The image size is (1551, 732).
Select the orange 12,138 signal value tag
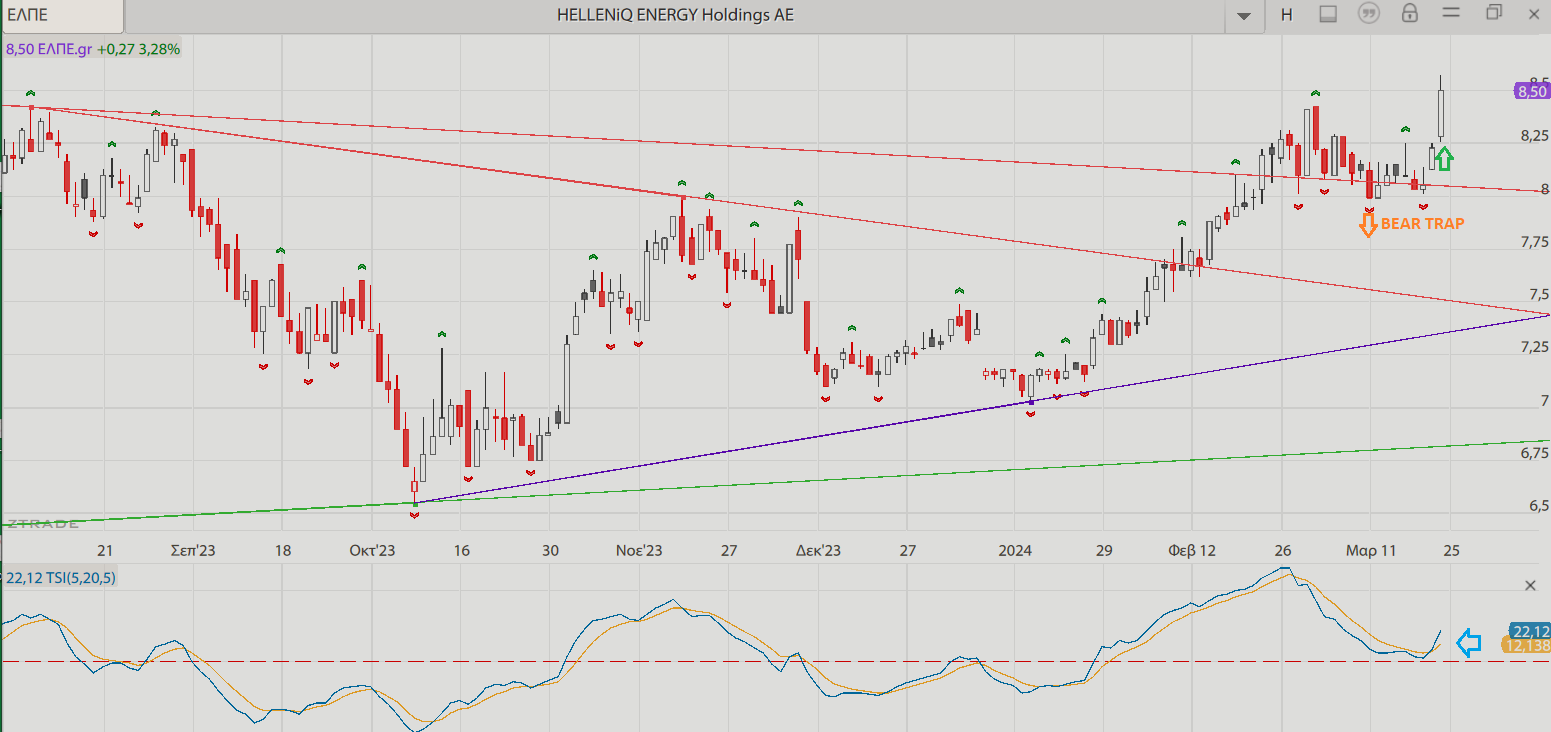point(1528,646)
